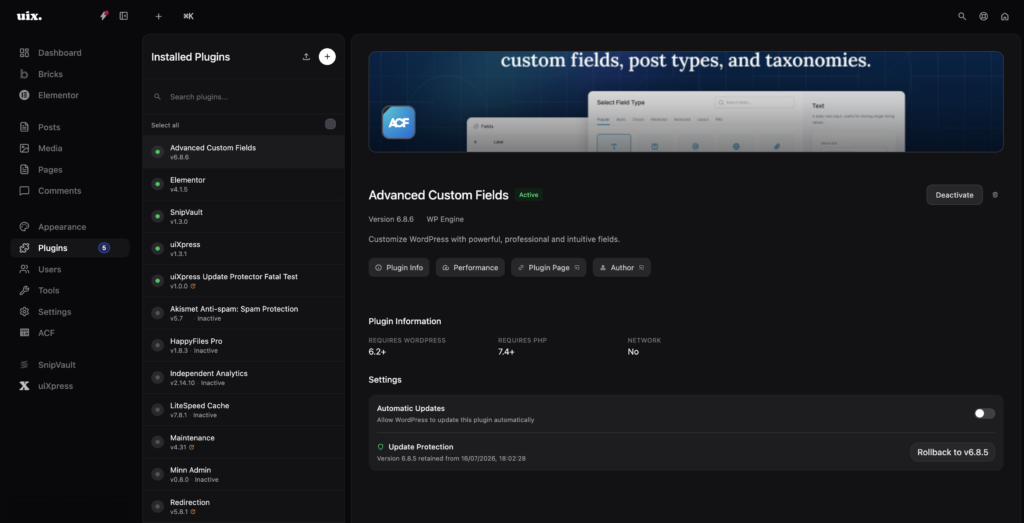
Task: Open the Plugins menu item
Action: pos(70,248)
